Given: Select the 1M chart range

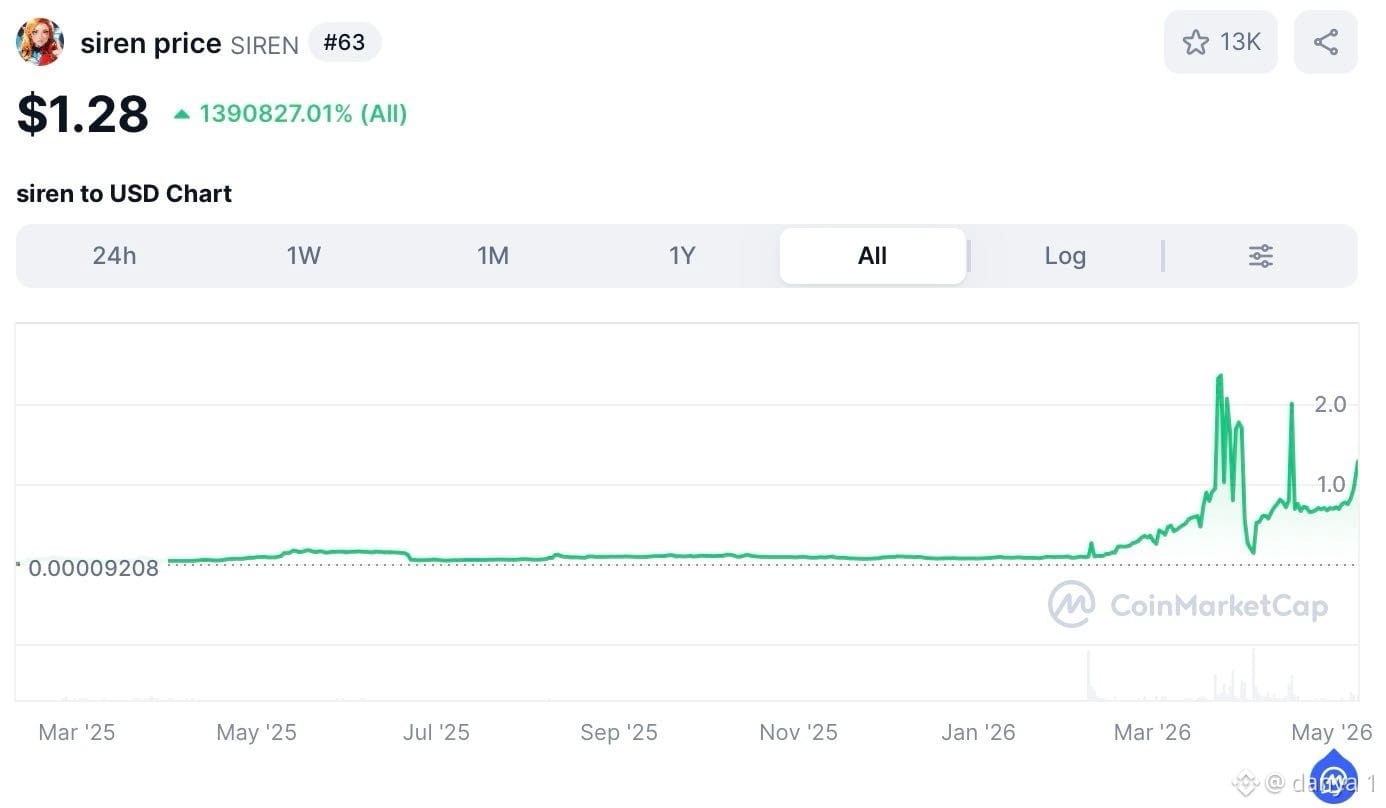Looking at the screenshot, I should click(493, 256).
